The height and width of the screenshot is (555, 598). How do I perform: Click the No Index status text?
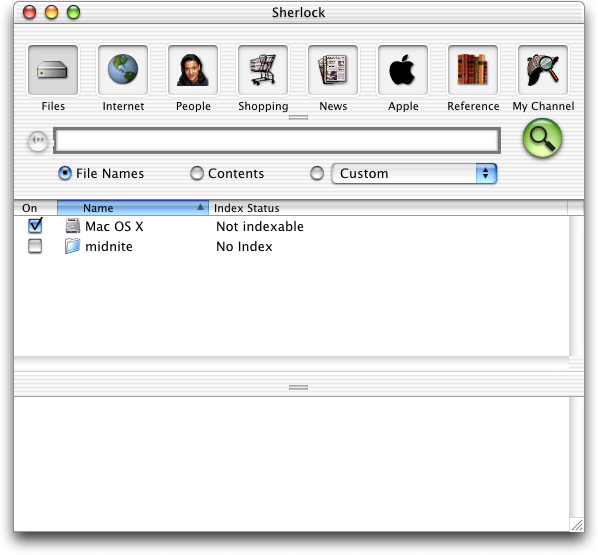[x=244, y=246]
